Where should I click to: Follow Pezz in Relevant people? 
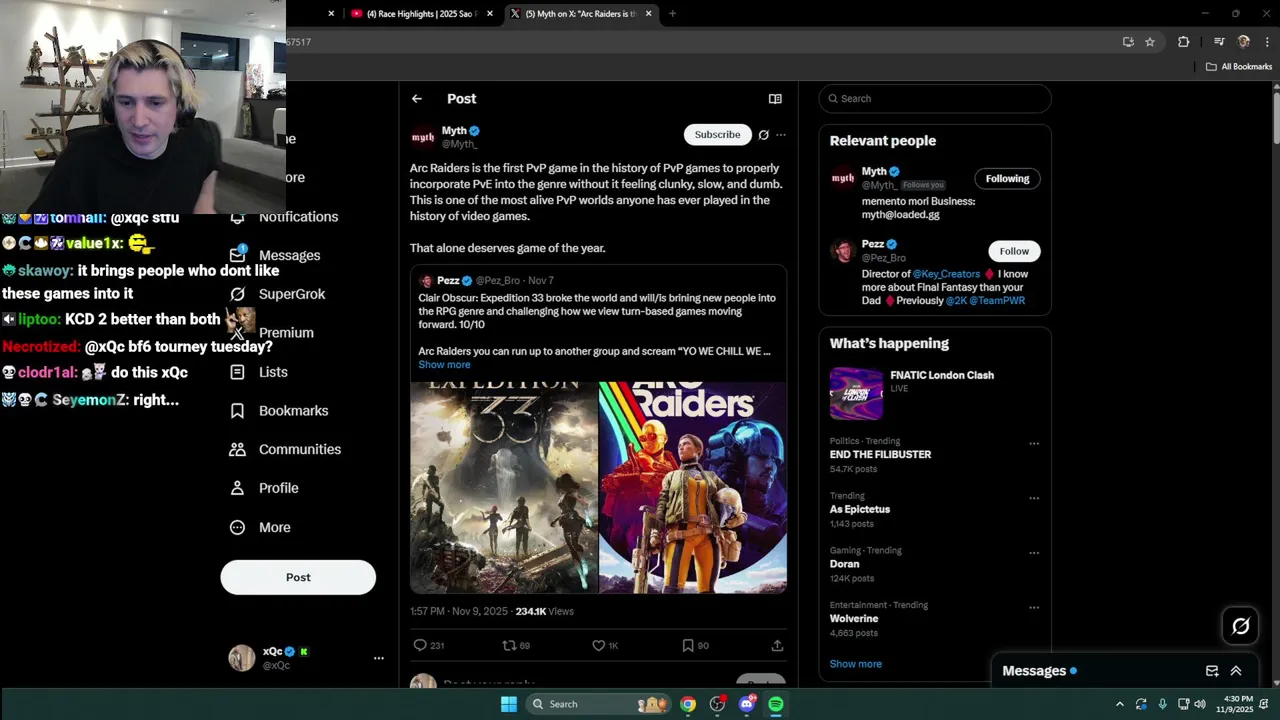[1014, 251]
